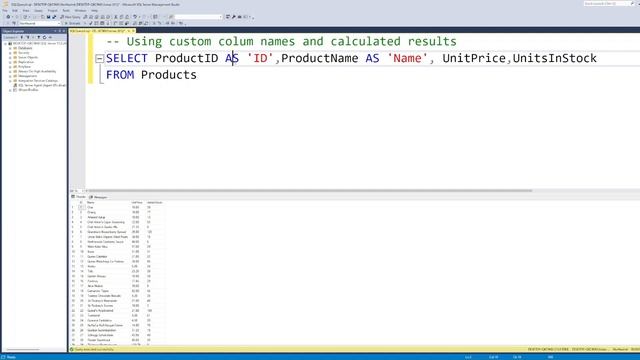Open the Window menu

[x=80, y=11]
